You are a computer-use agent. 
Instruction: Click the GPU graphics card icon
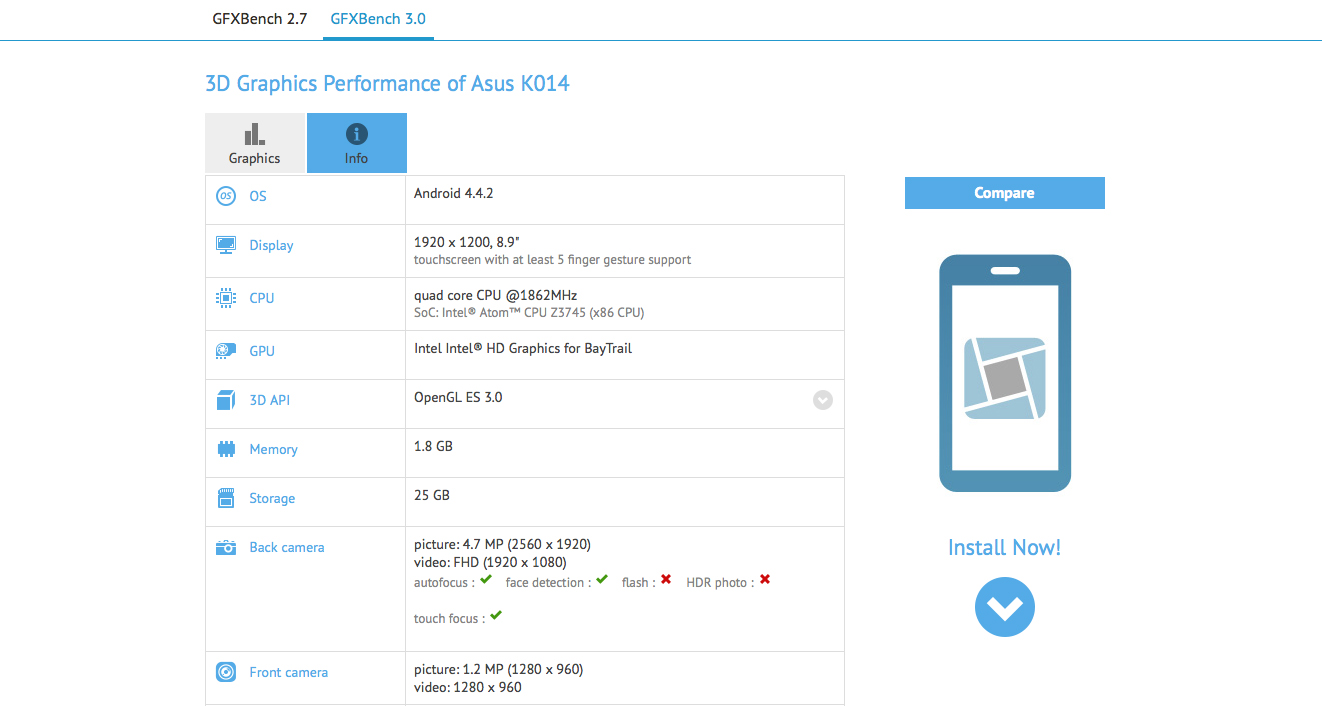[x=226, y=351]
